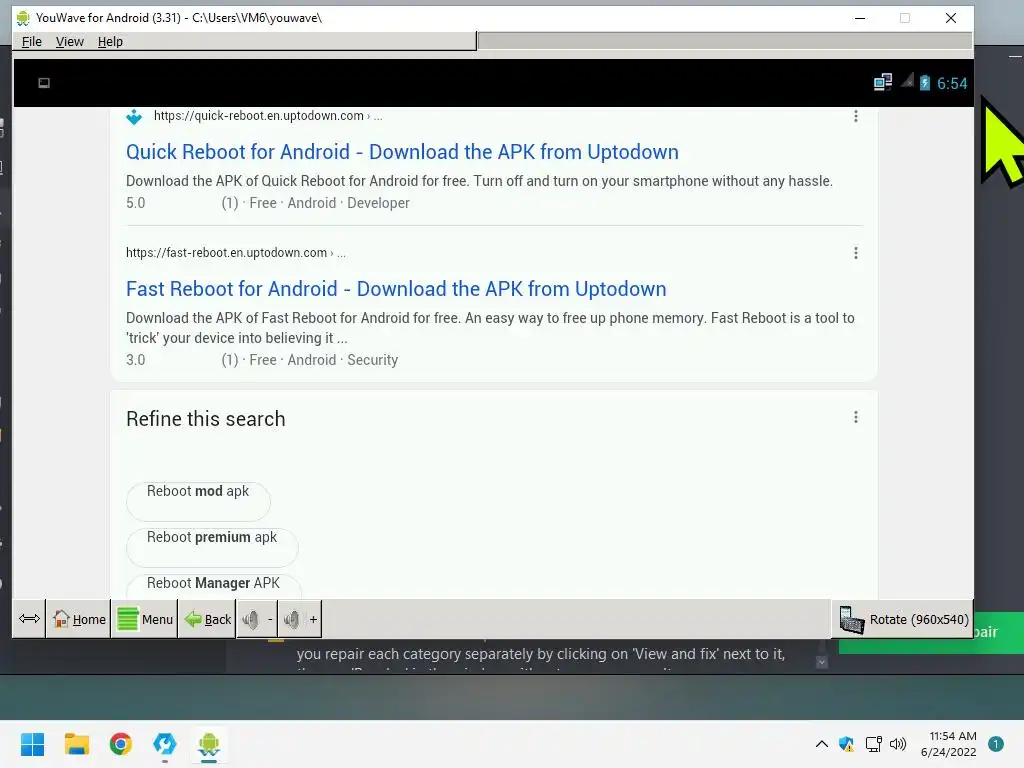The width and height of the screenshot is (1024, 768).
Task: Open options for the Quick Reboot result
Action: pos(856,116)
